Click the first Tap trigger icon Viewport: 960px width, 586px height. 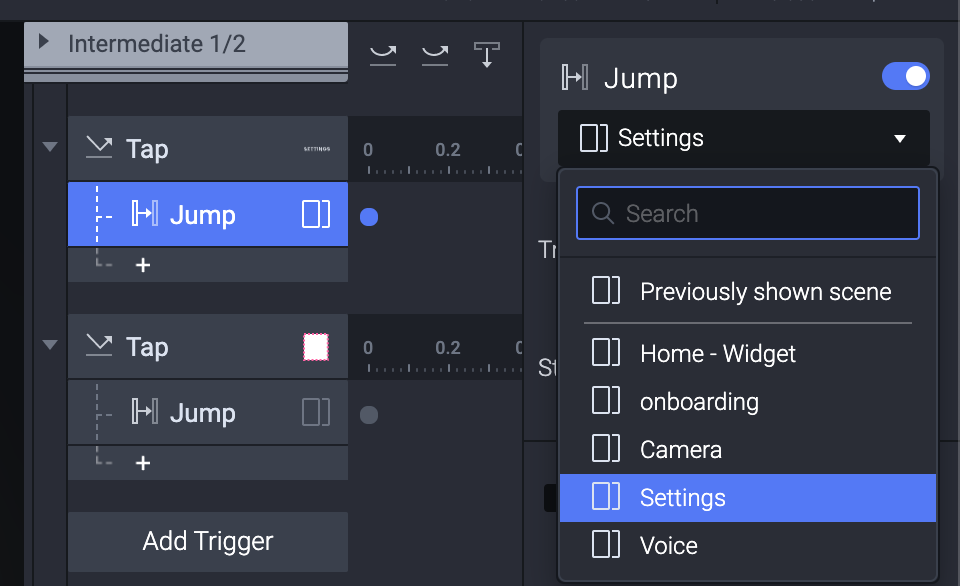(99, 149)
